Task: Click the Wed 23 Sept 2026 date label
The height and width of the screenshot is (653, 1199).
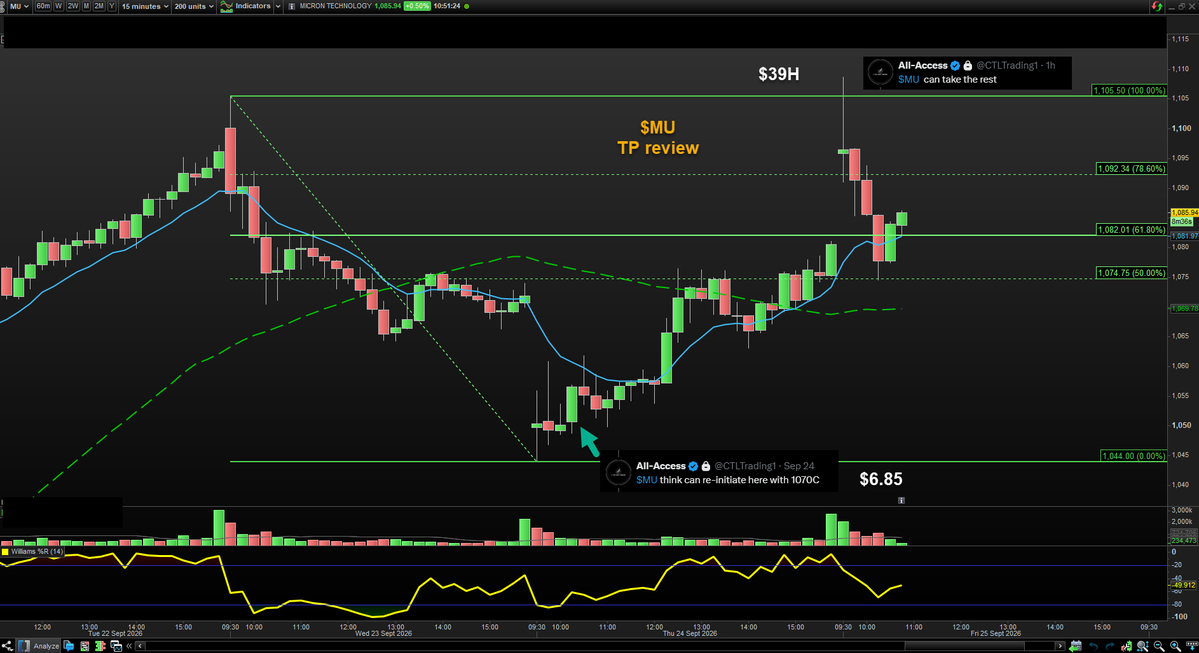Action: click(x=383, y=634)
